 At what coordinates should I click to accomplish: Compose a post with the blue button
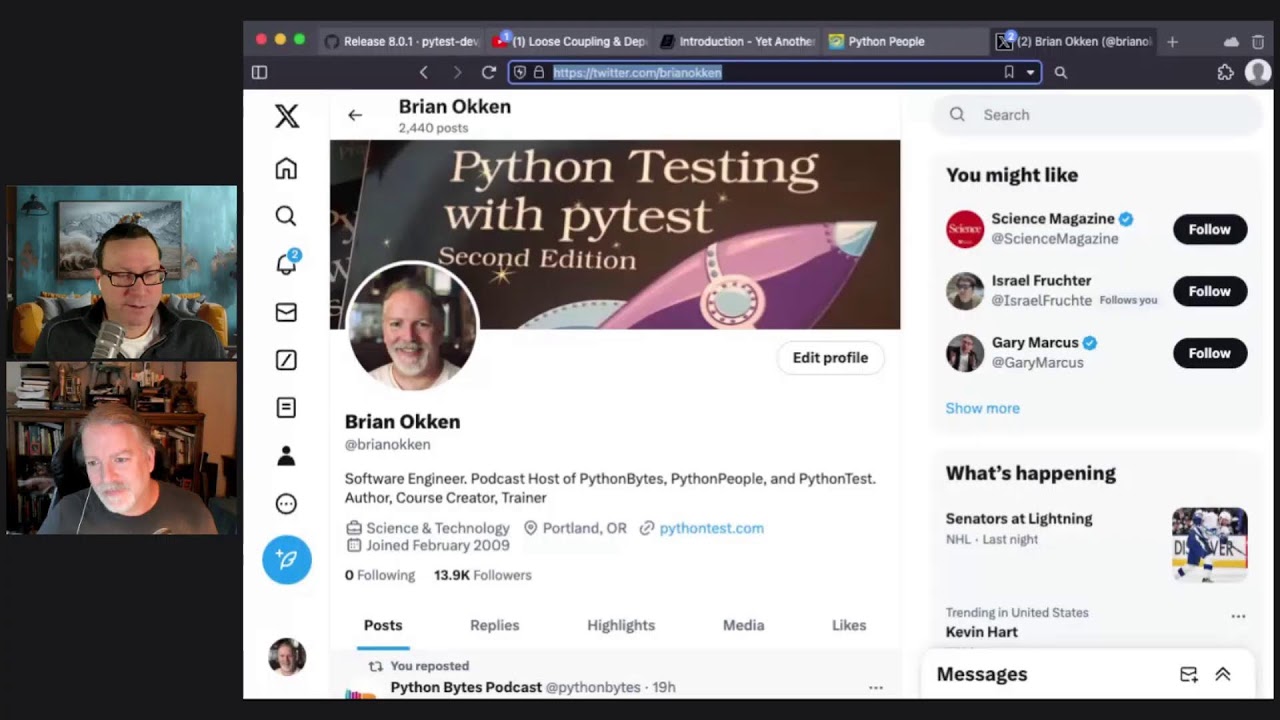pyautogui.click(x=287, y=560)
